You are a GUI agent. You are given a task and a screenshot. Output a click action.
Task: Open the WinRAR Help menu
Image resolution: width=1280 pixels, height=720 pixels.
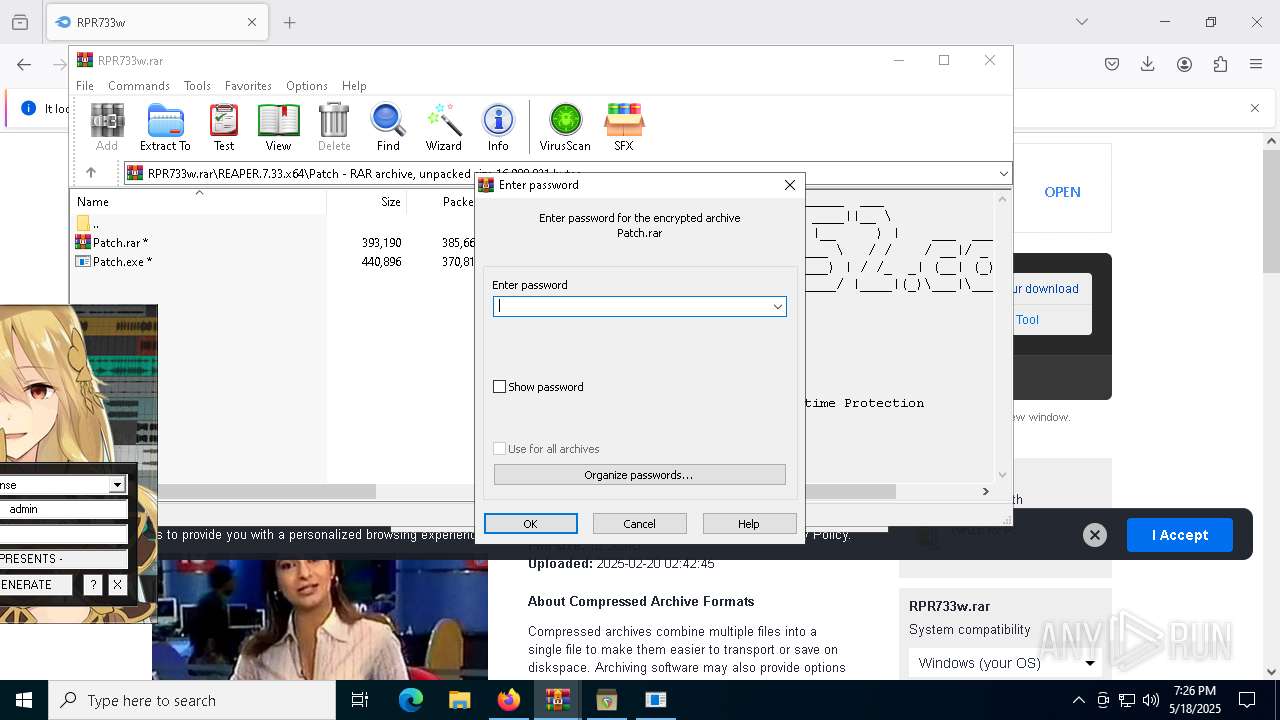click(x=354, y=86)
